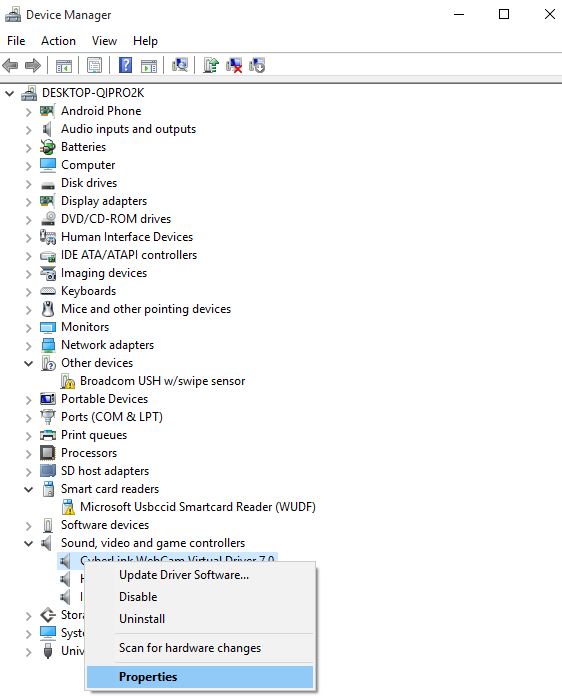Image resolution: width=562 pixels, height=696 pixels.
Task: Expand Audio inputs and outputs
Action: pos(28,130)
